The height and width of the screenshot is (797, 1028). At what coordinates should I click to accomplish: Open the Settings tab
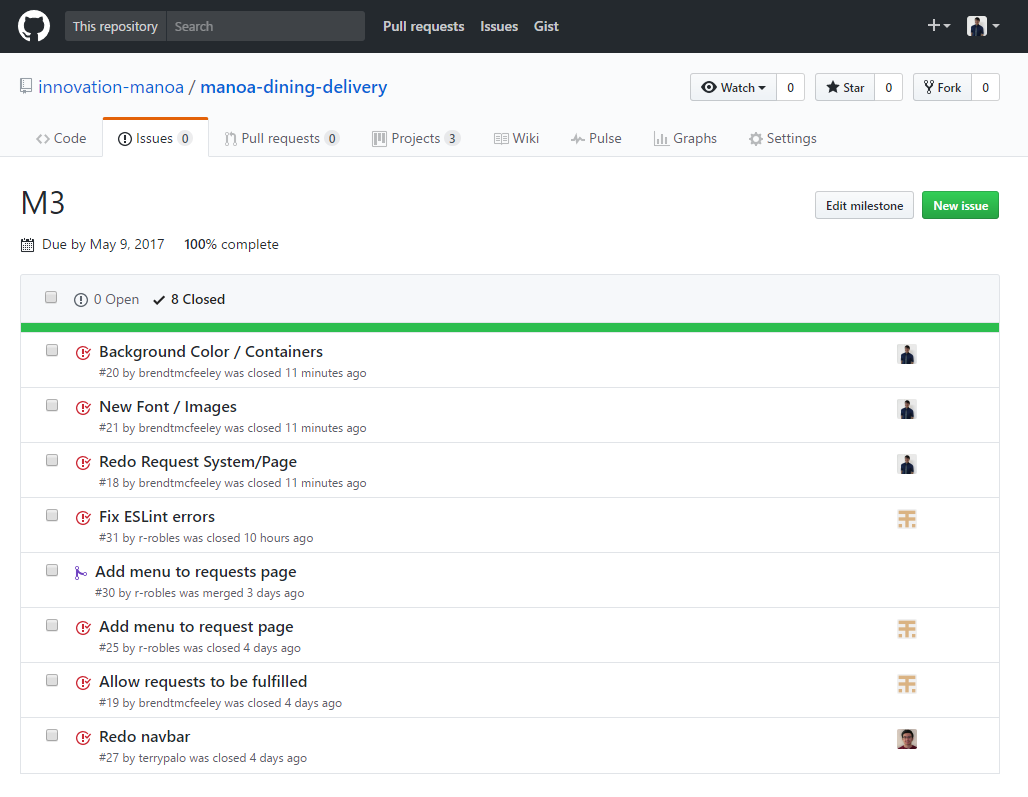[783, 138]
